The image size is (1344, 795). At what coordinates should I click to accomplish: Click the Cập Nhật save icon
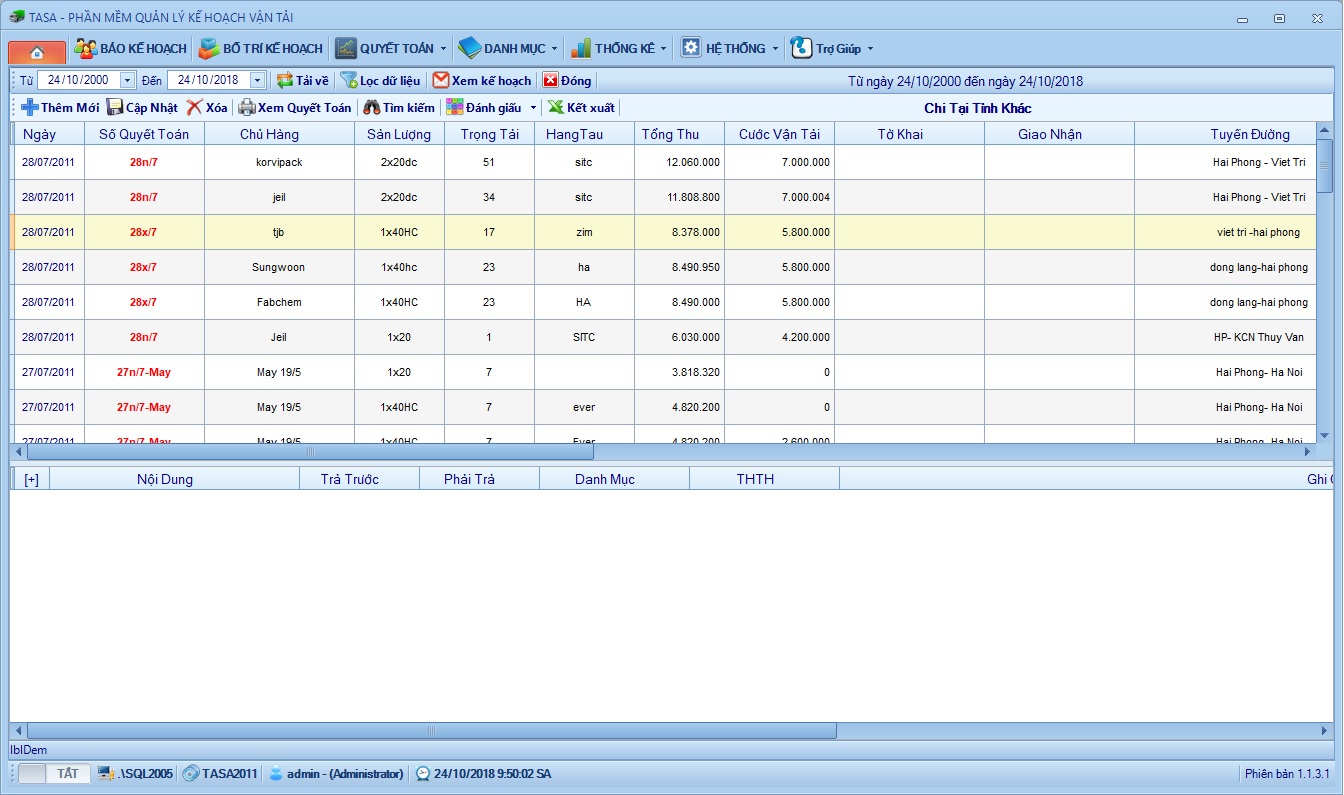[x=115, y=108]
